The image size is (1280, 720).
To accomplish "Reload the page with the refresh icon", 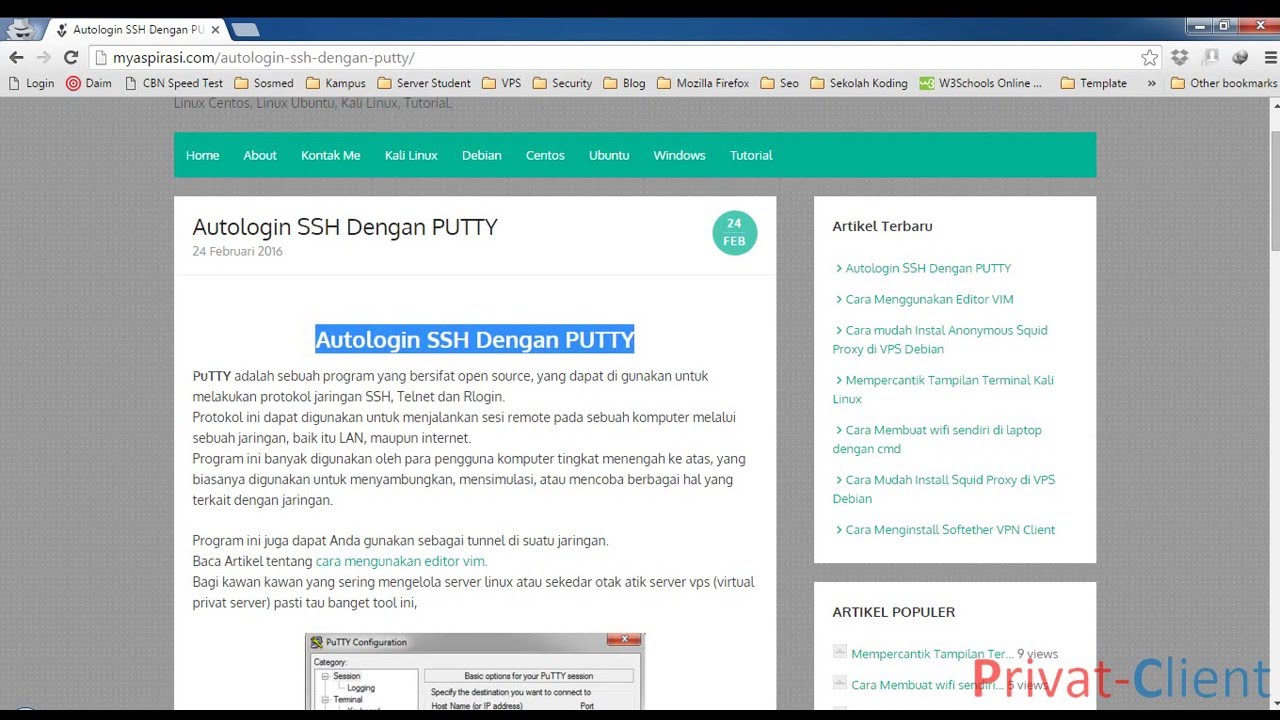I will coord(71,58).
